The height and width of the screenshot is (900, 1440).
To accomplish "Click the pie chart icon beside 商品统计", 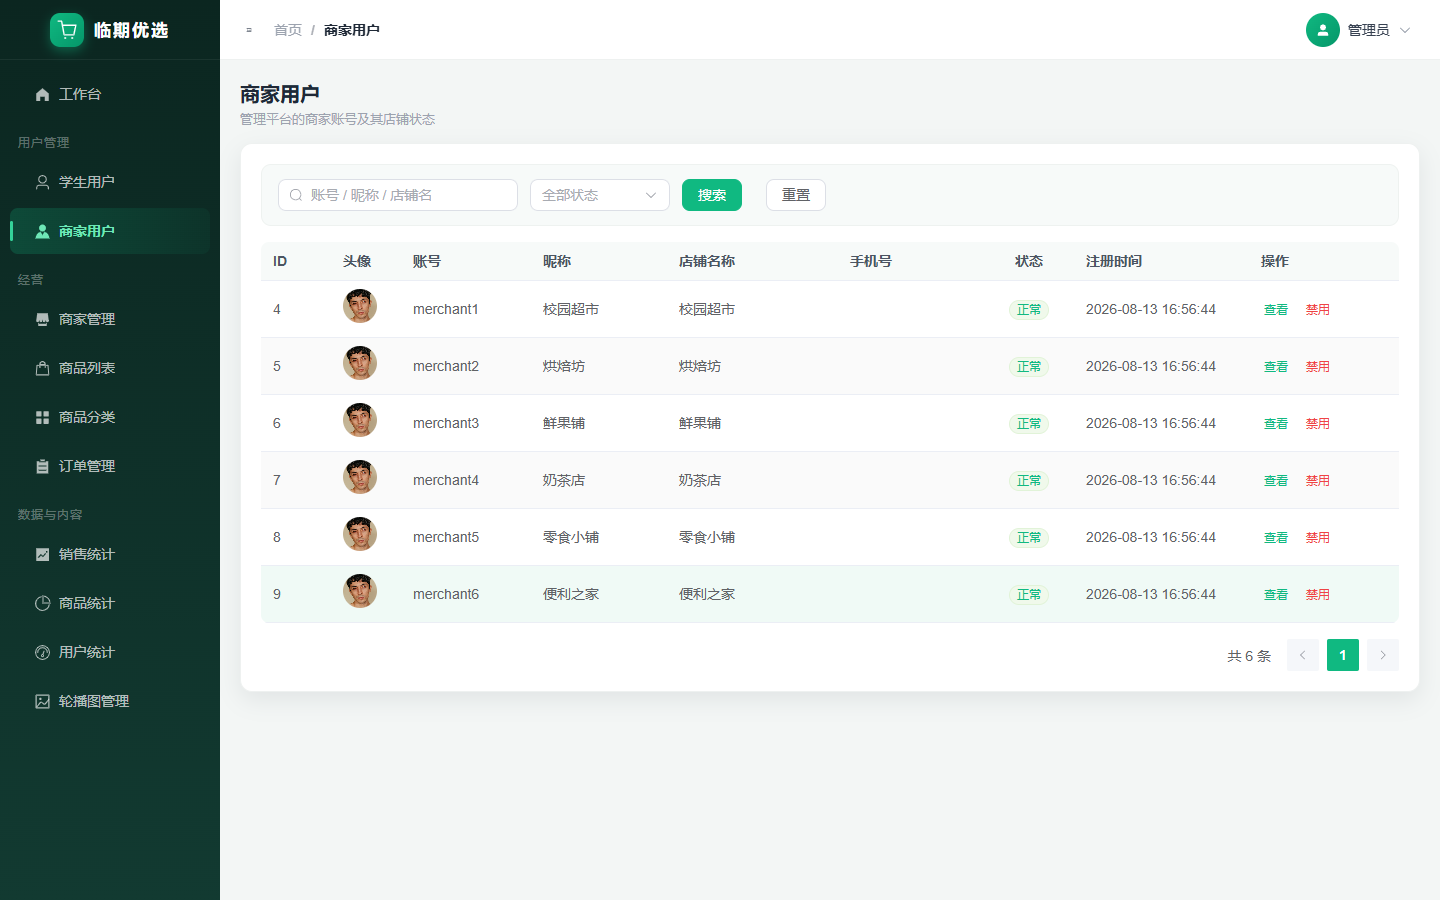I will coord(42,603).
